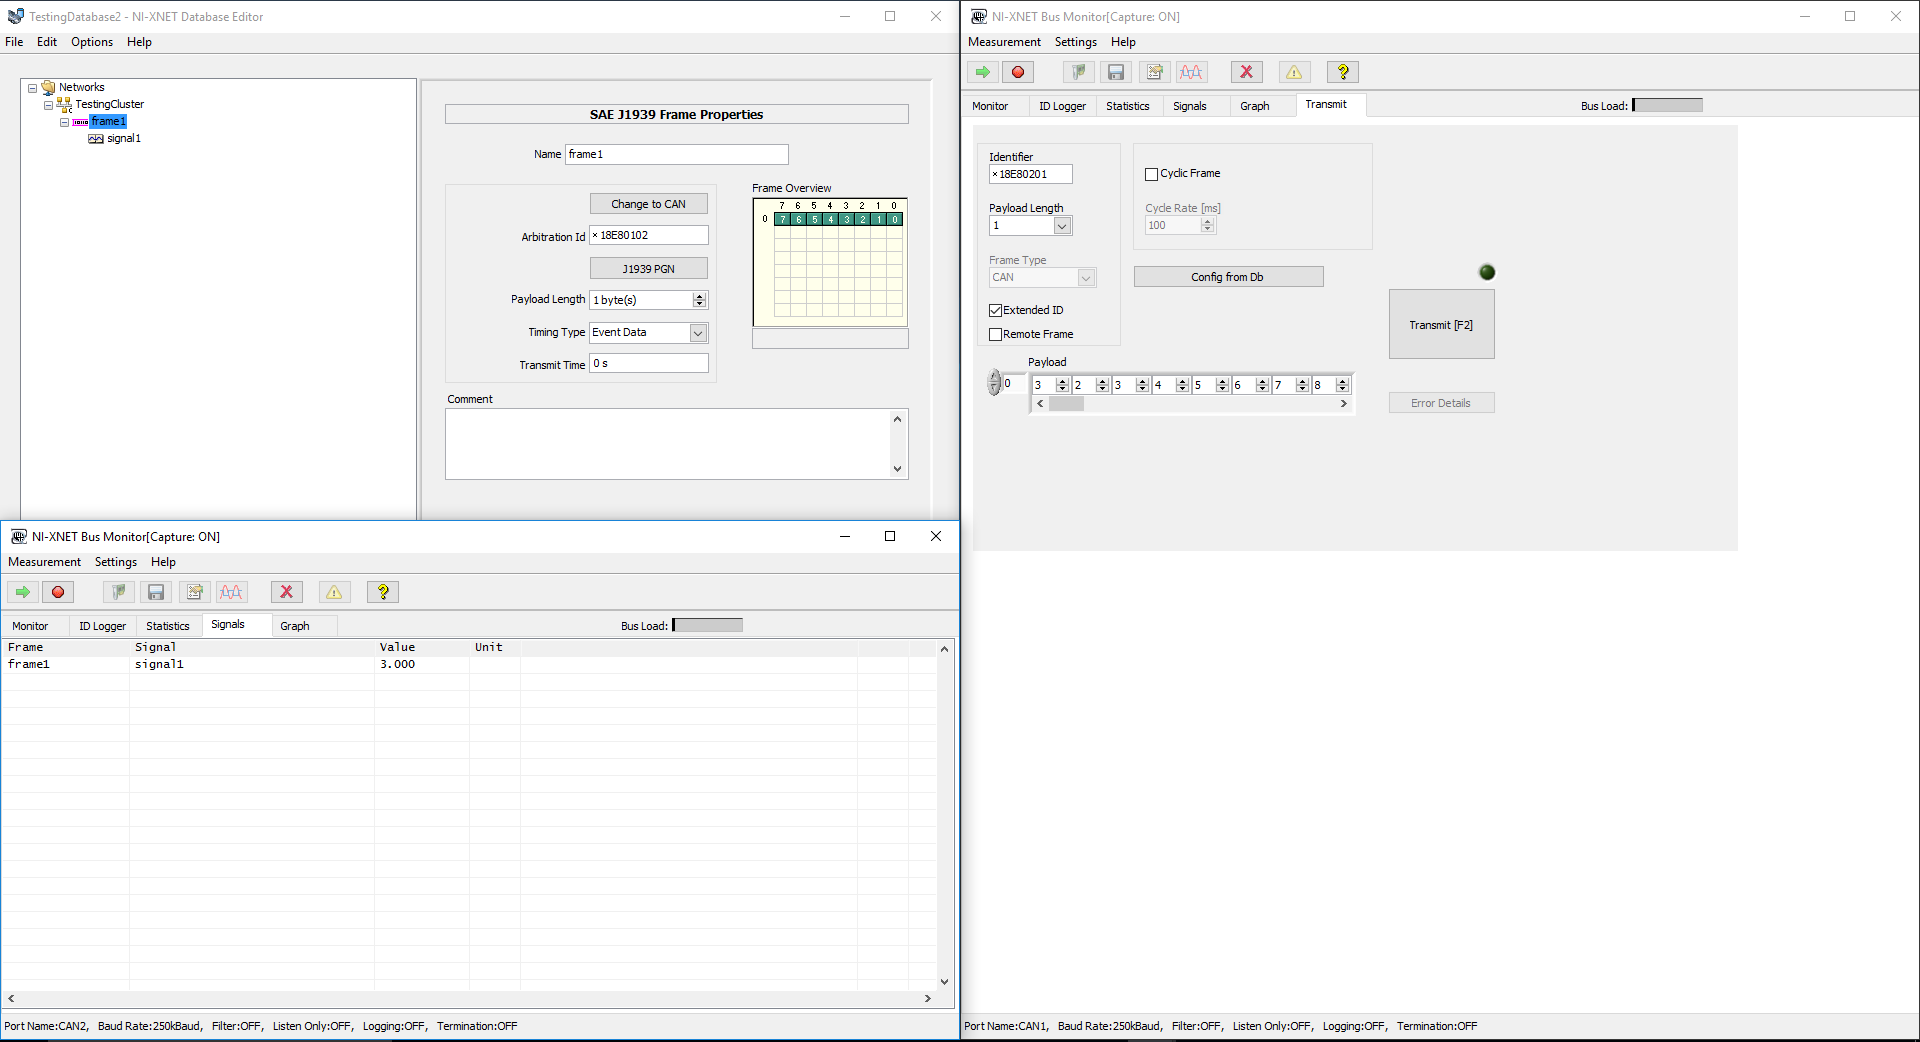The width and height of the screenshot is (1920, 1042).
Task: Click the Change to CAN button
Action: pyautogui.click(x=649, y=204)
